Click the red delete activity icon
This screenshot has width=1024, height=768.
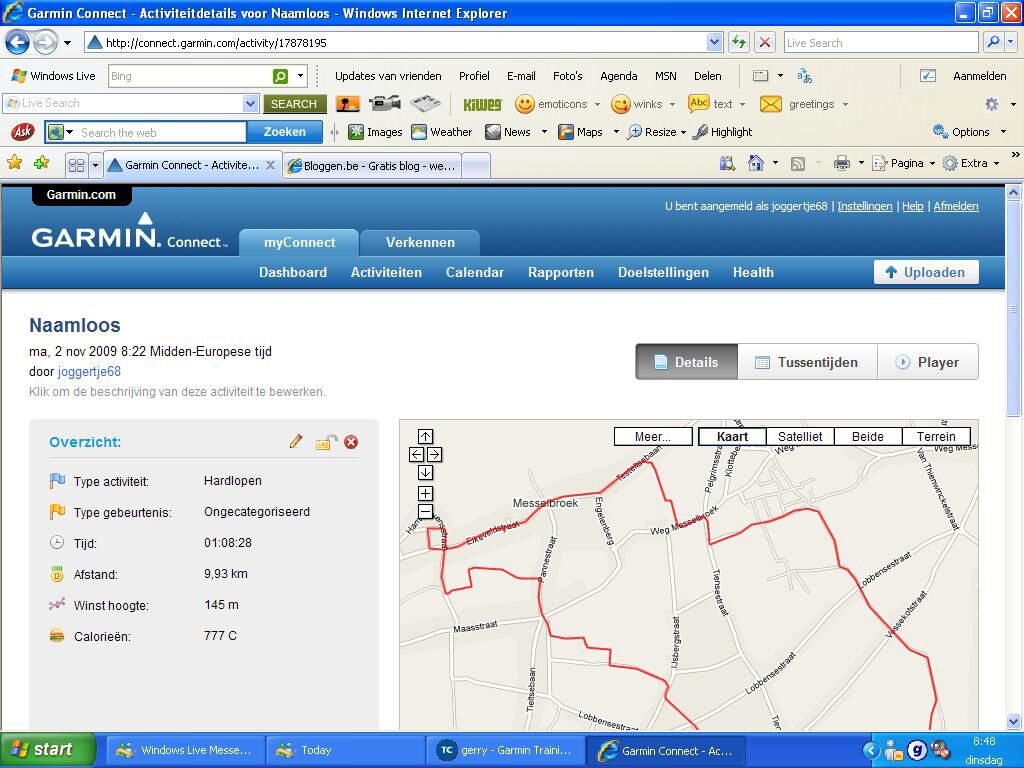tap(351, 442)
